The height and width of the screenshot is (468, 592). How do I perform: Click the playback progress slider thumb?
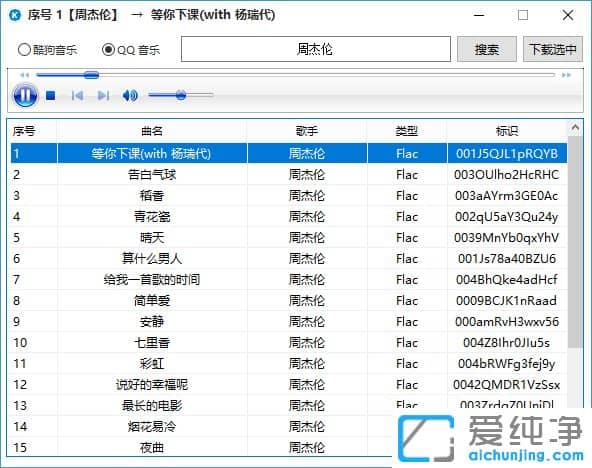click(x=91, y=75)
